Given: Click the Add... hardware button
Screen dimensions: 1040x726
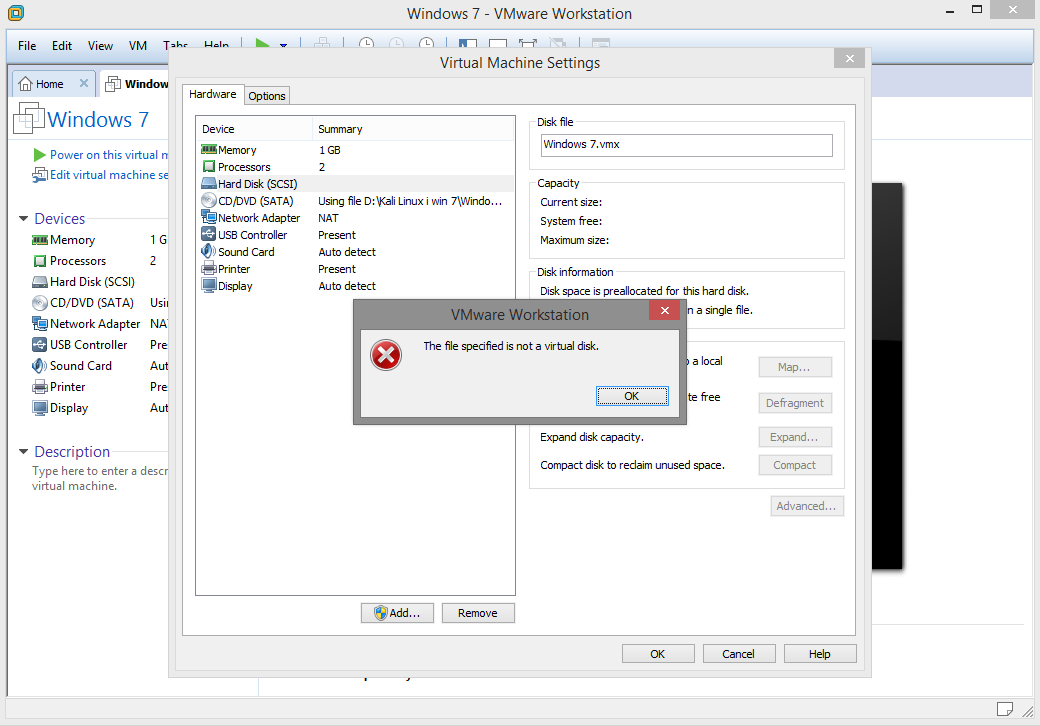Looking at the screenshot, I should tap(397, 613).
